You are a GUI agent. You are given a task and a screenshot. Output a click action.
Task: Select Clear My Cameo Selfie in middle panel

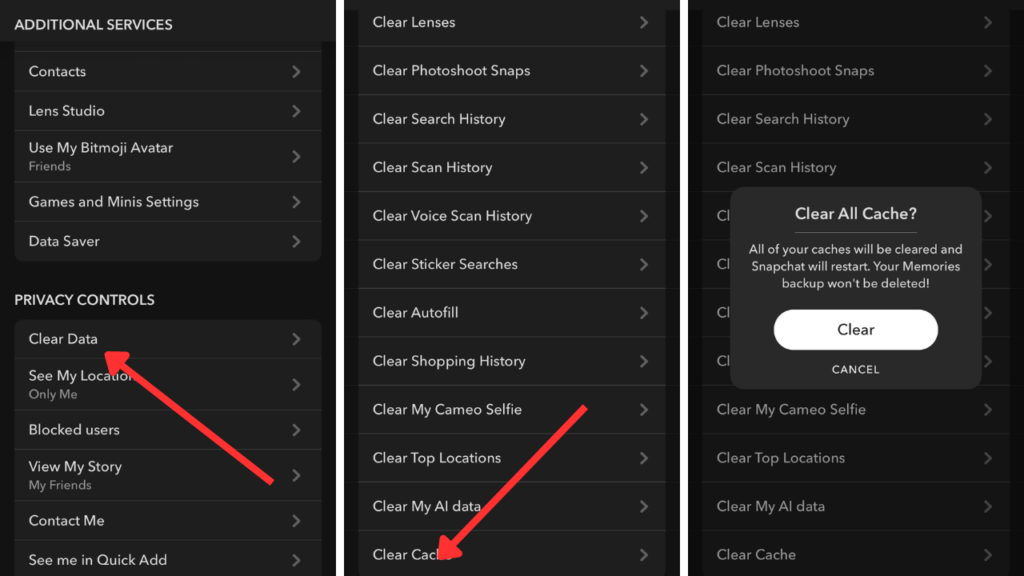512,409
